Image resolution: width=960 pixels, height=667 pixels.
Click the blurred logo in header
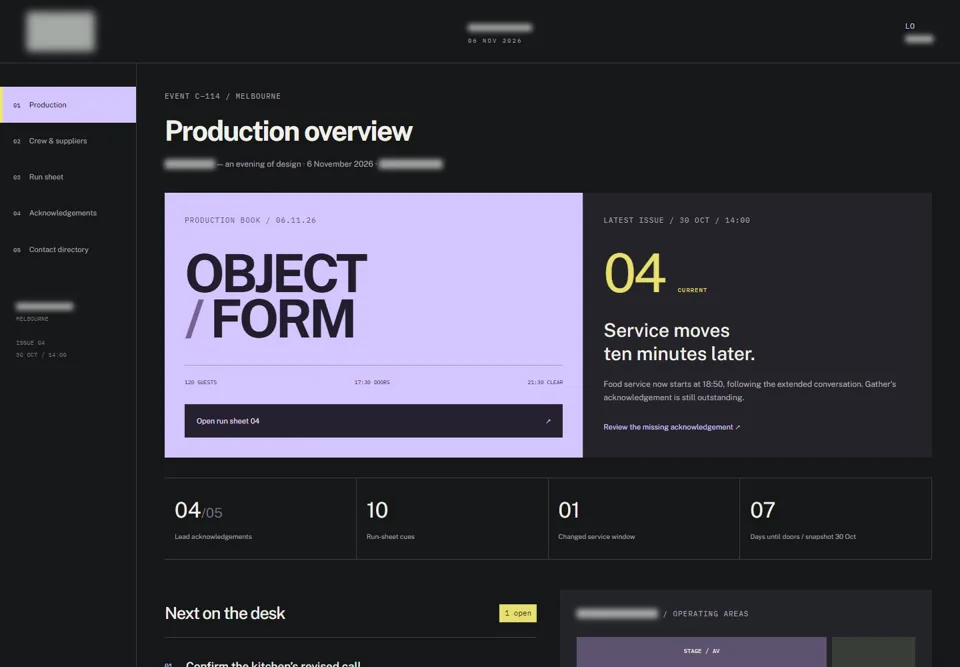pyautogui.click(x=61, y=31)
